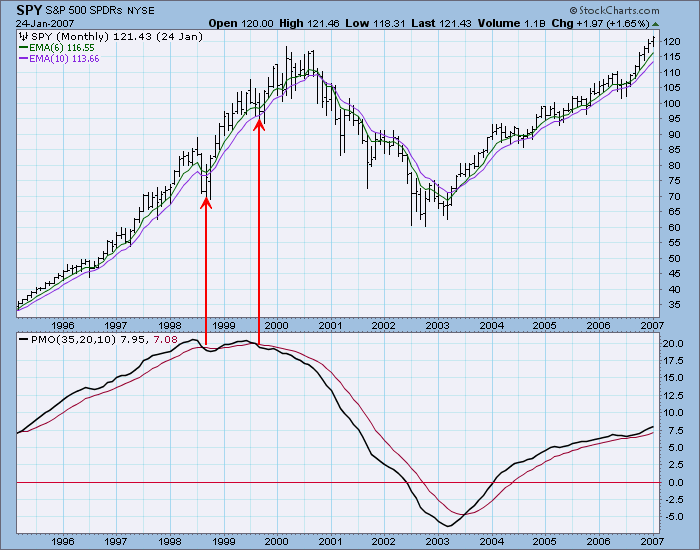The width and height of the screenshot is (700, 550).
Task: Click the -2.5 label on the PMO axis
Action: 674,500
